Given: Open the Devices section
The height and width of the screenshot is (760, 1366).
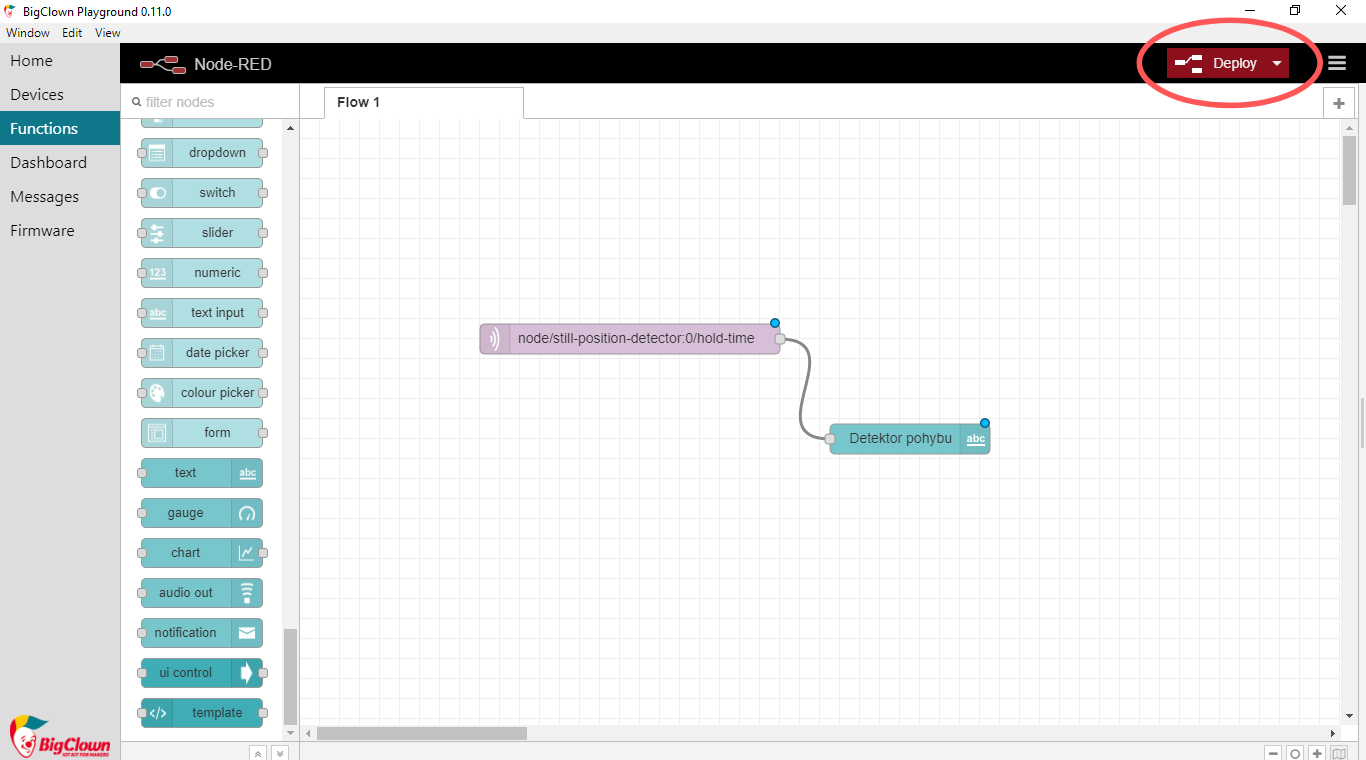Looking at the screenshot, I should 60,95.
